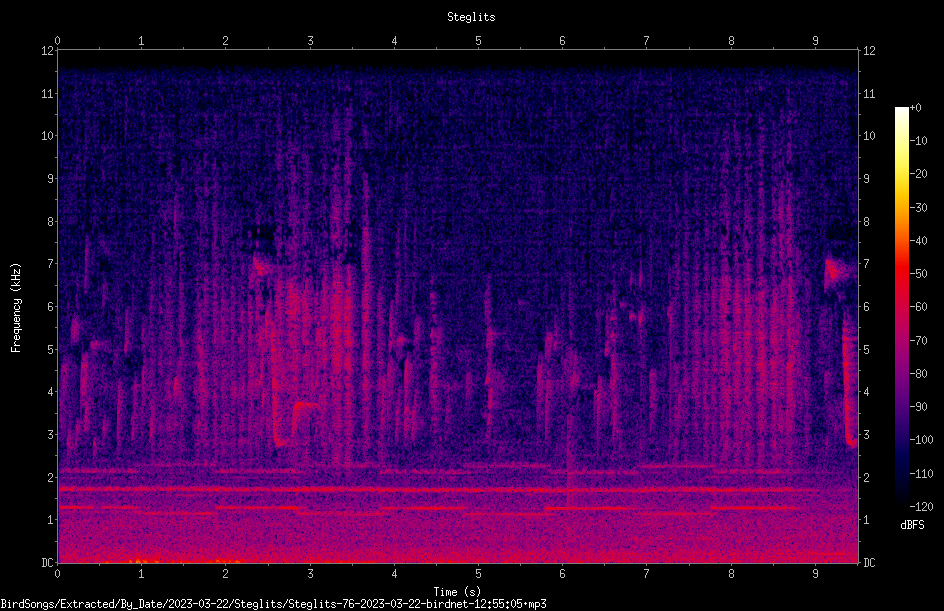
Task: Click the 7 kHz chirp near 9.2 seconds
Action: [x=835, y=272]
